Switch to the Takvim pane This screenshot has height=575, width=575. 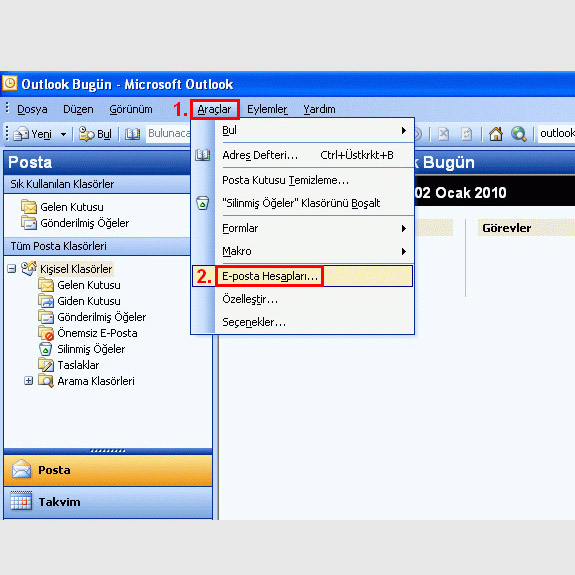pyautogui.click(x=108, y=502)
